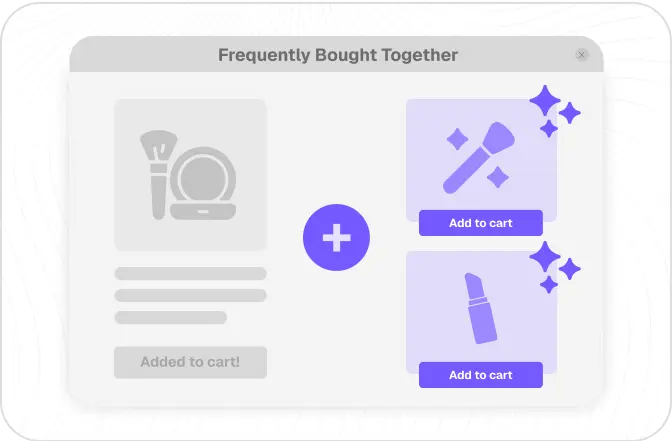Add the lipstick product to cart

[x=480, y=375]
